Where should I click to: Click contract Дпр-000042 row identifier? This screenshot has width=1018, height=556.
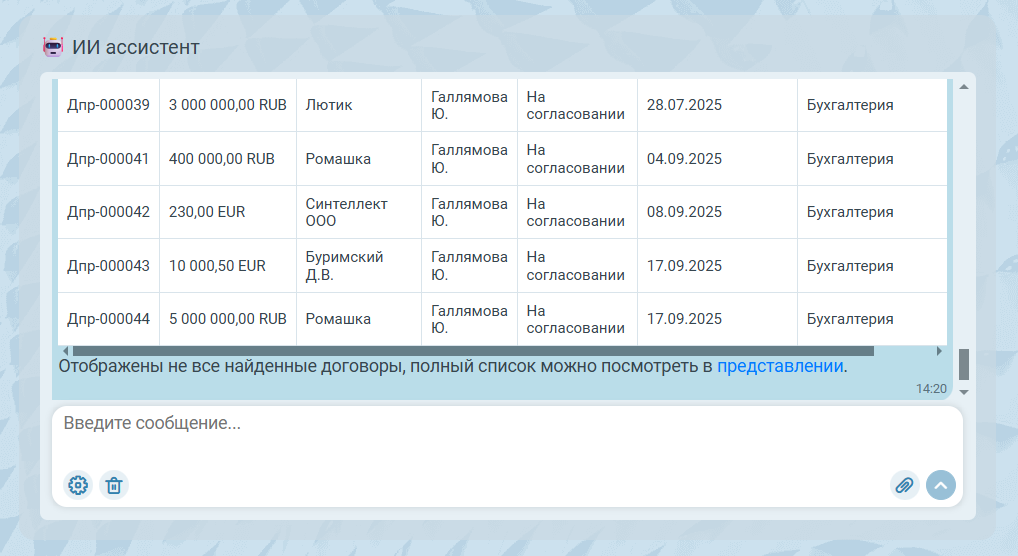pyautogui.click(x=108, y=212)
